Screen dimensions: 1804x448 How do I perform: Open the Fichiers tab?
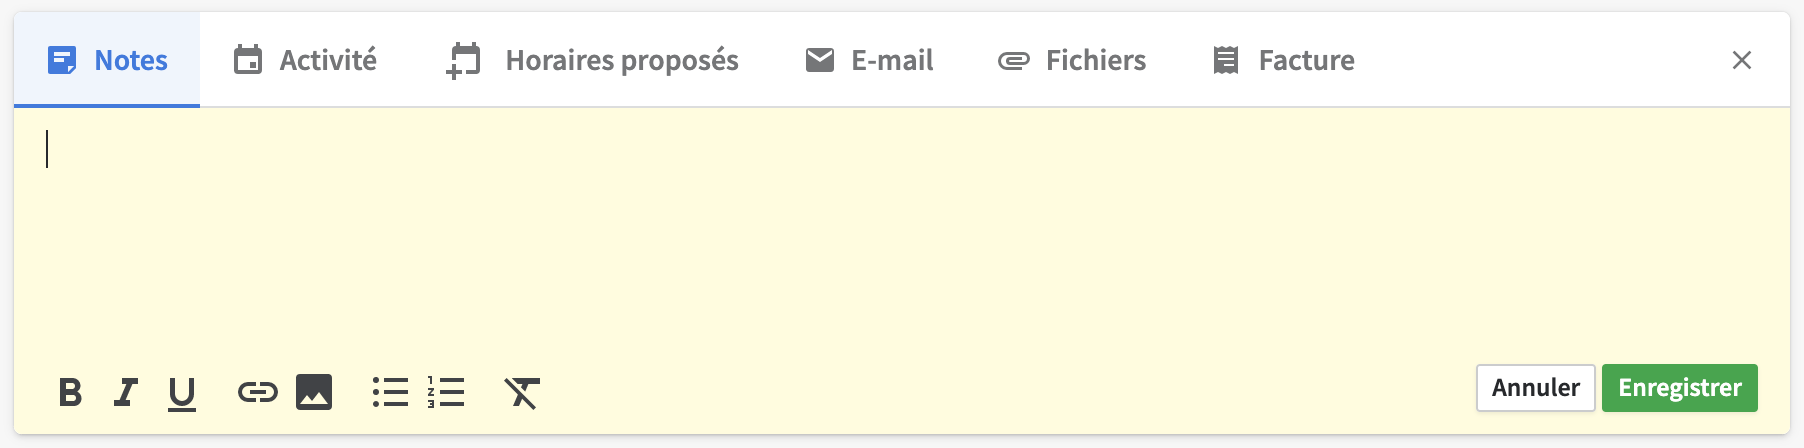tap(1072, 60)
